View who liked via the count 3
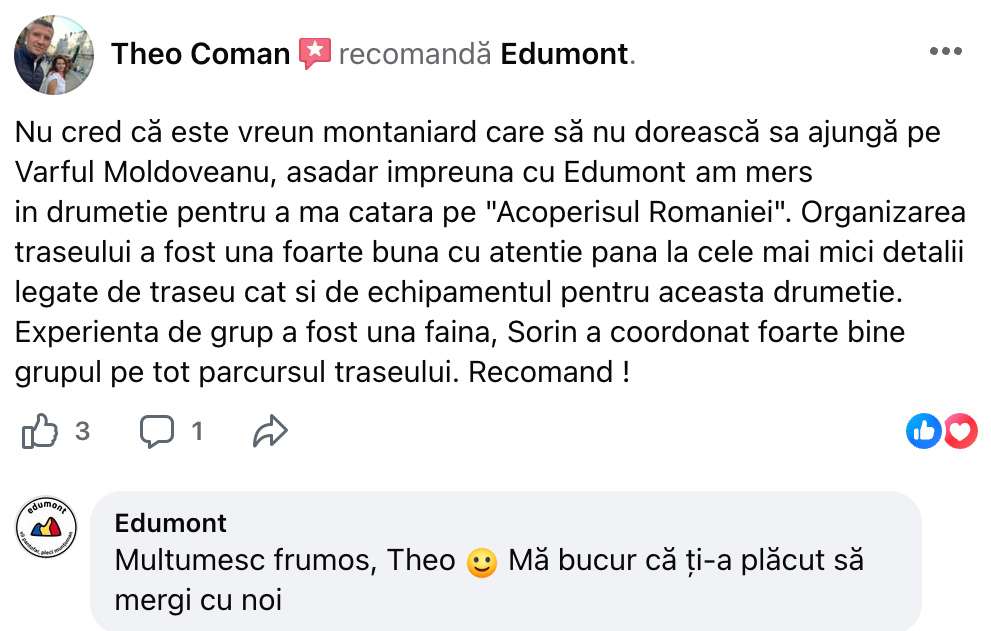Viewport: 991px width, 631px height. [x=82, y=431]
